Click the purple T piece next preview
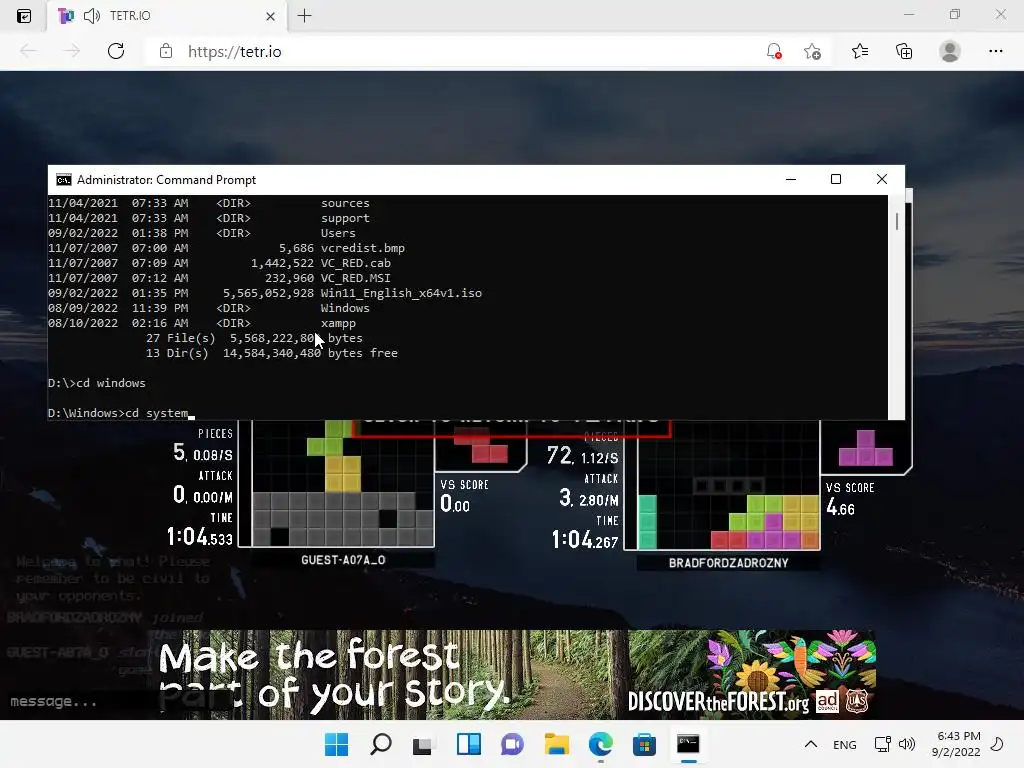 pos(866,447)
